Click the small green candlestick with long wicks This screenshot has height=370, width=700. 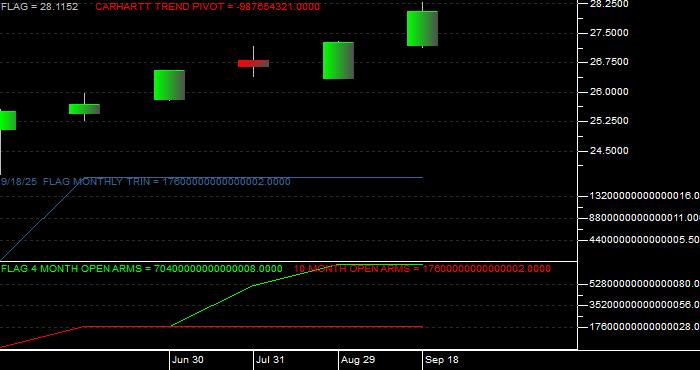(x=84, y=109)
